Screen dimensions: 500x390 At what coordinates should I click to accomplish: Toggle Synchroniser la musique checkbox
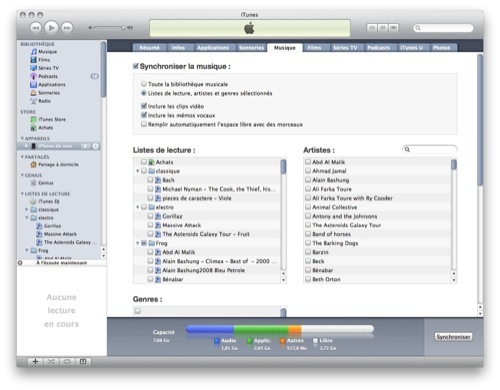(136, 66)
